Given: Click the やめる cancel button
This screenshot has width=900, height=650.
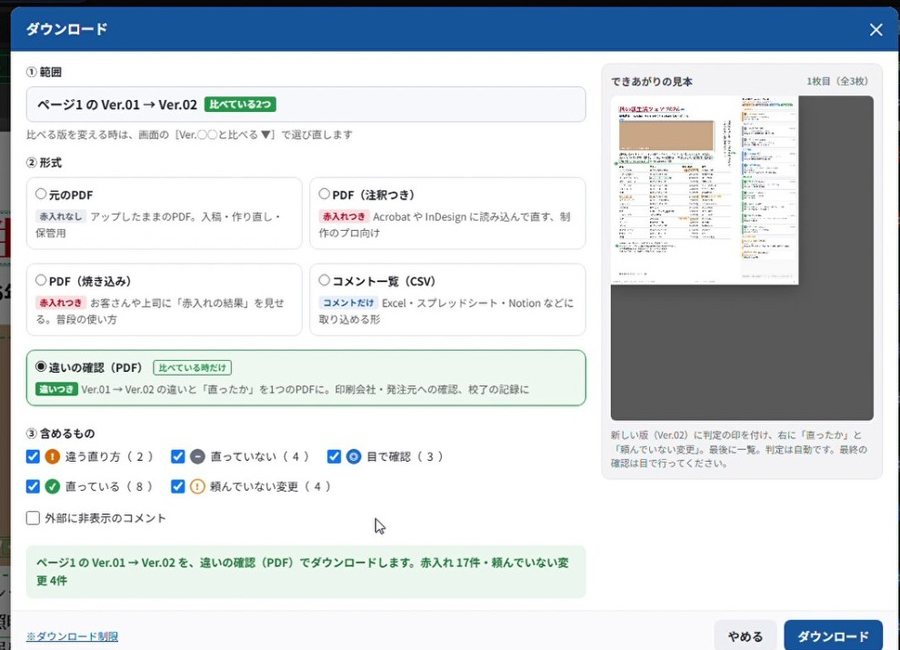Looking at the screenshot, I should [x=745, y=636].
